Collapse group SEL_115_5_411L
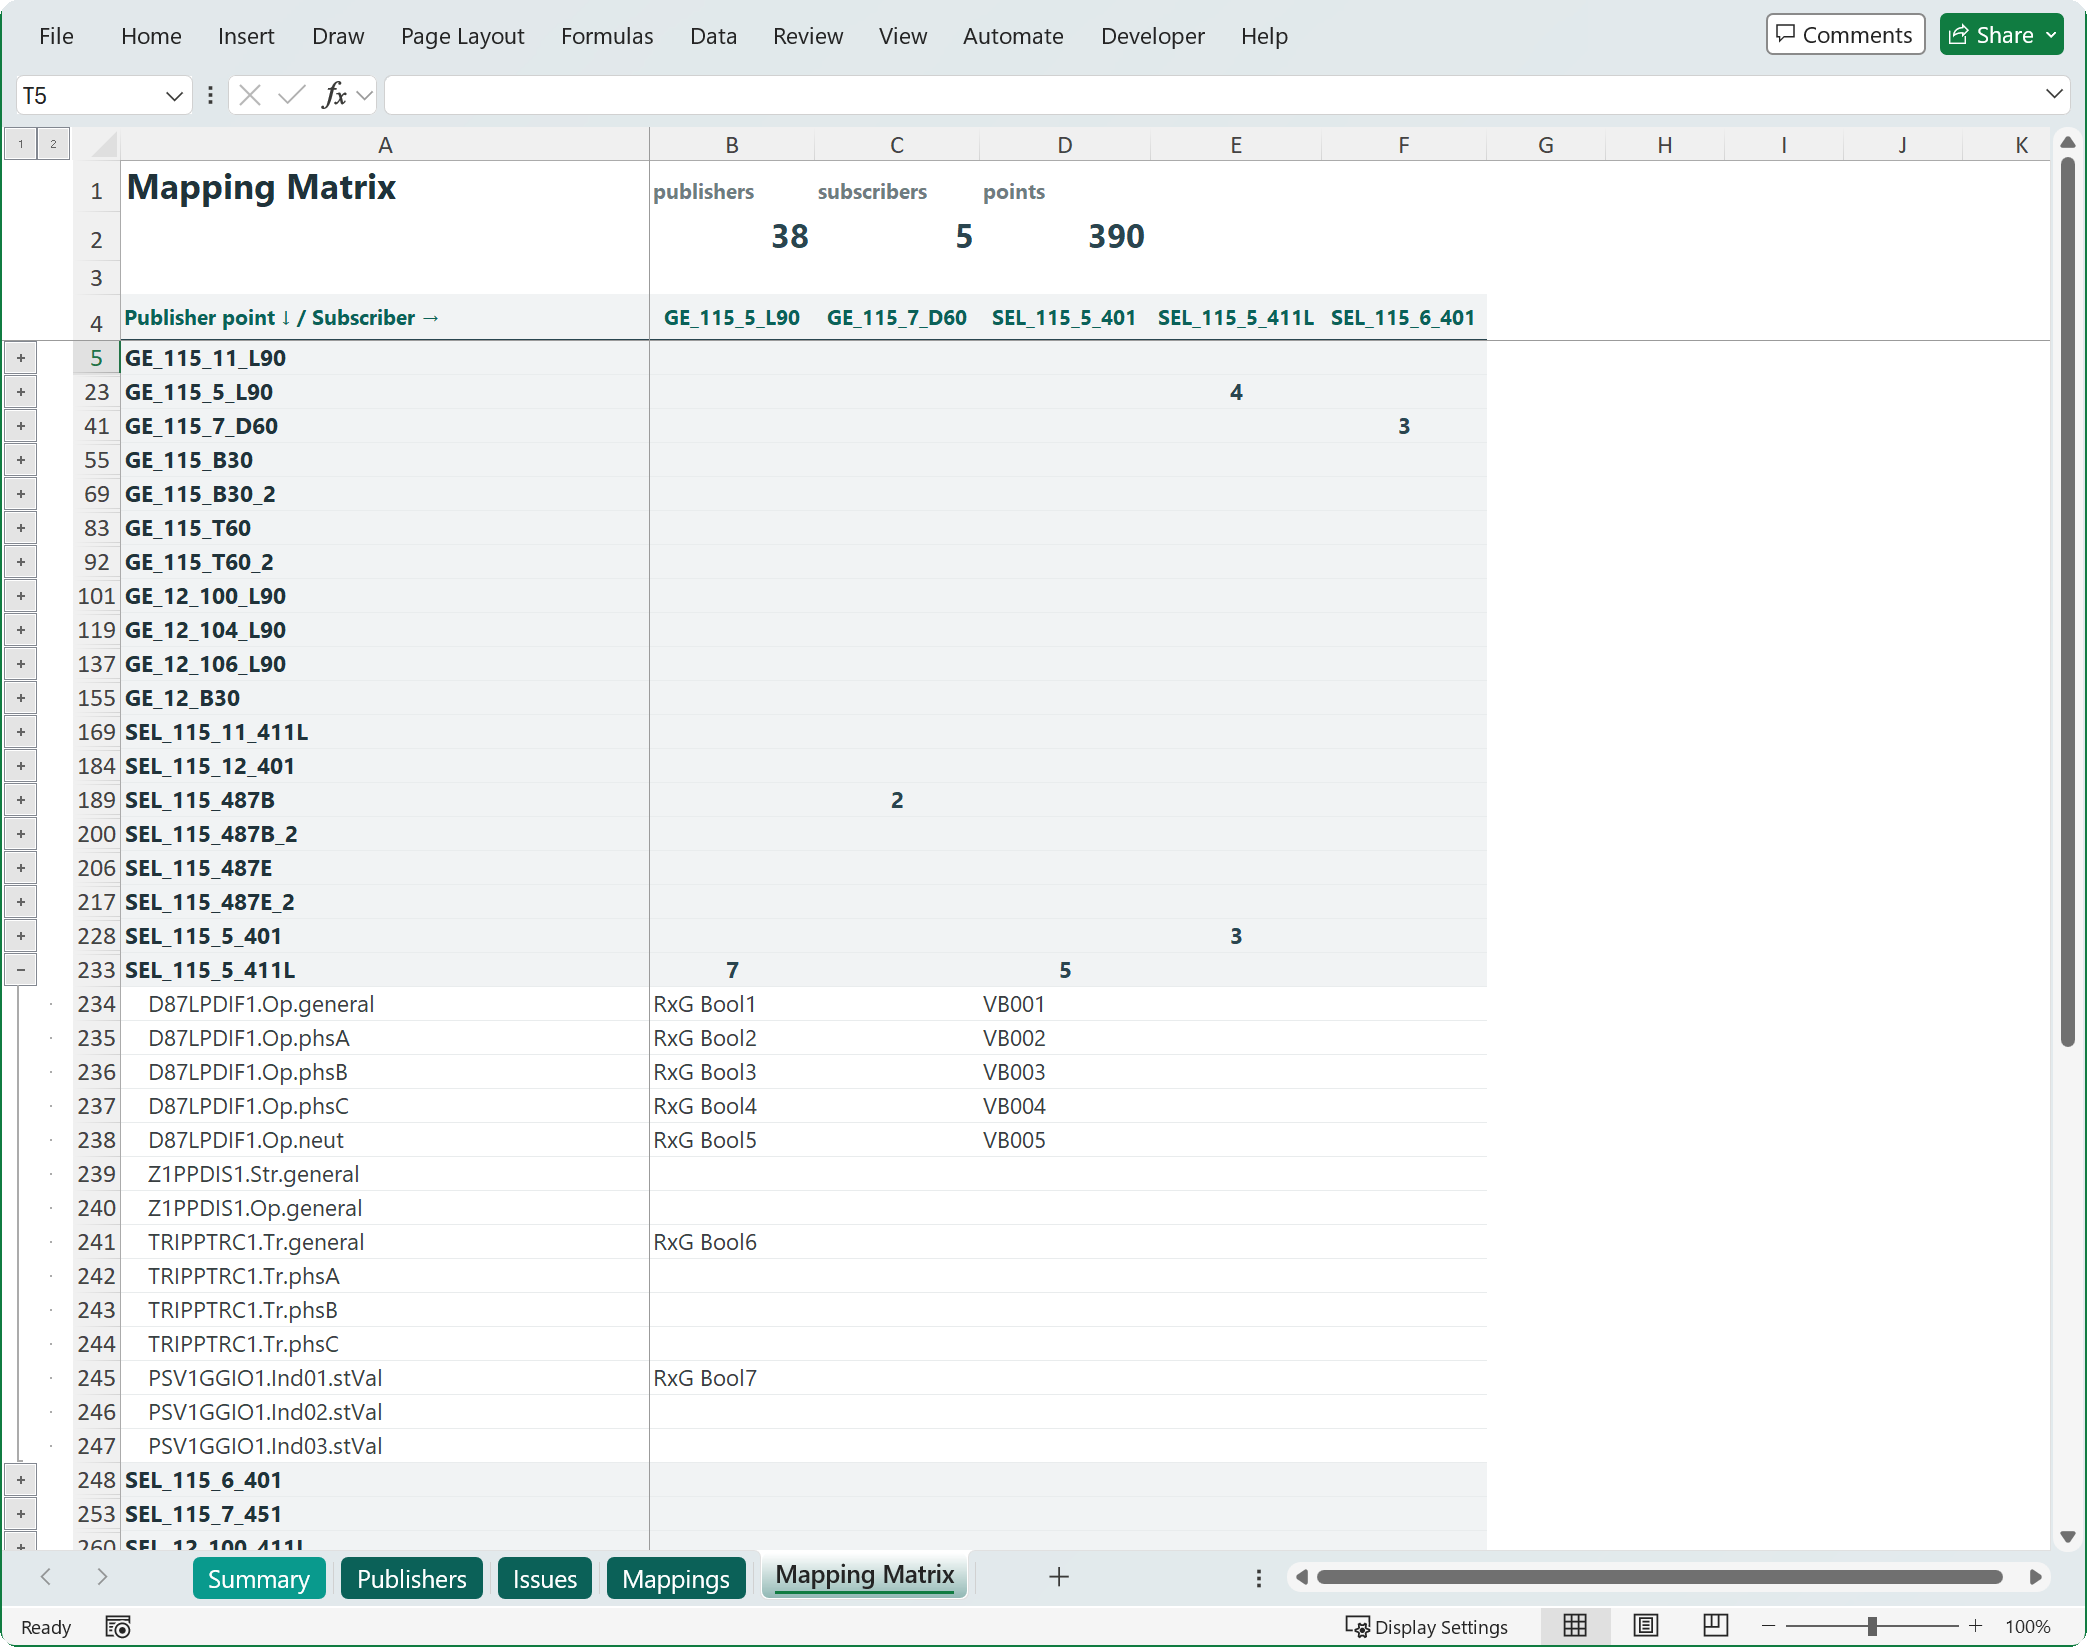This screenshot has height=1647, width=2087. (21, 970)
